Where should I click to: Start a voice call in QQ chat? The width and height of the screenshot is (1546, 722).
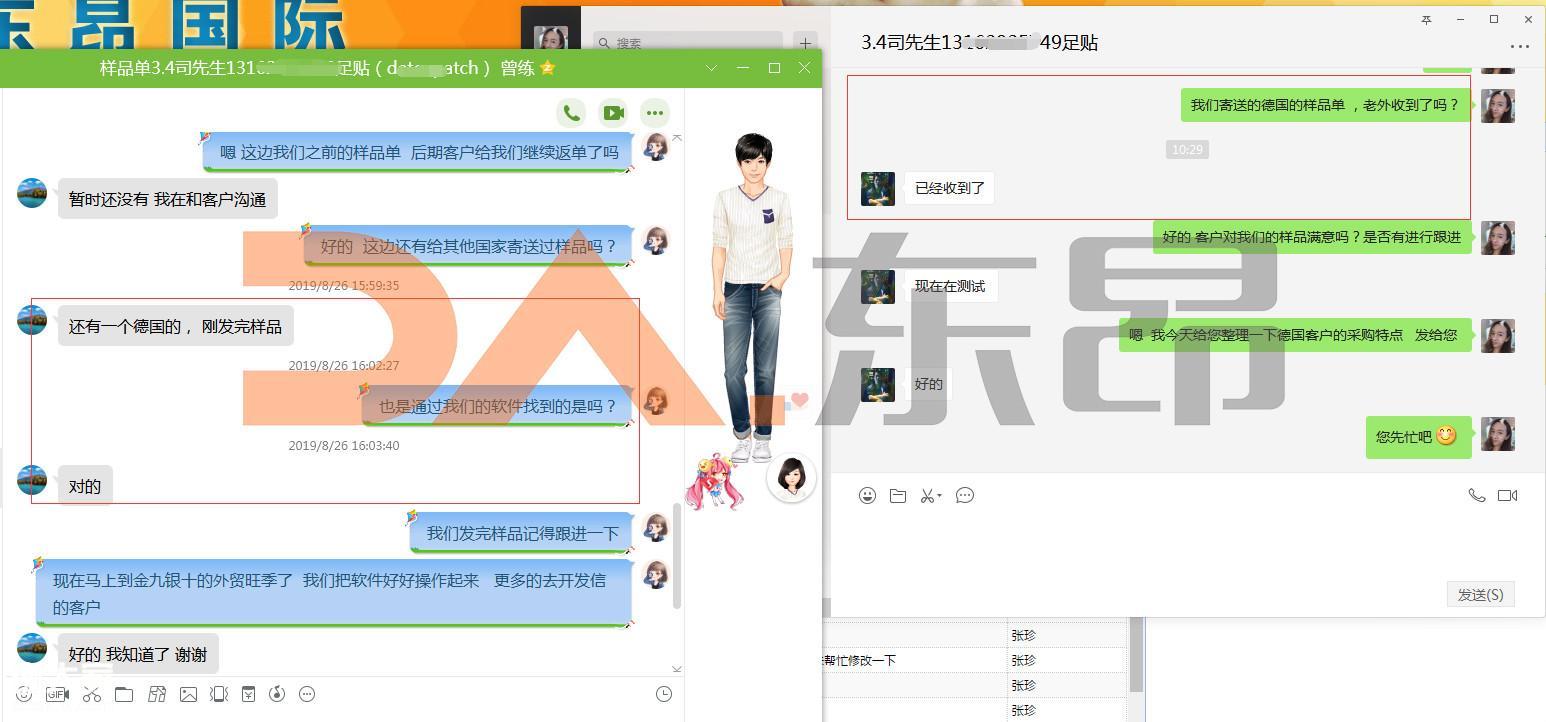click(x=571, y=113)
